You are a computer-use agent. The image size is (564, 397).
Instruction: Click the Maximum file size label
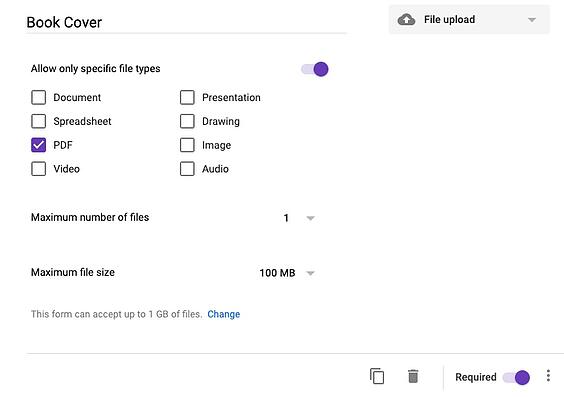tap(73, 272)
